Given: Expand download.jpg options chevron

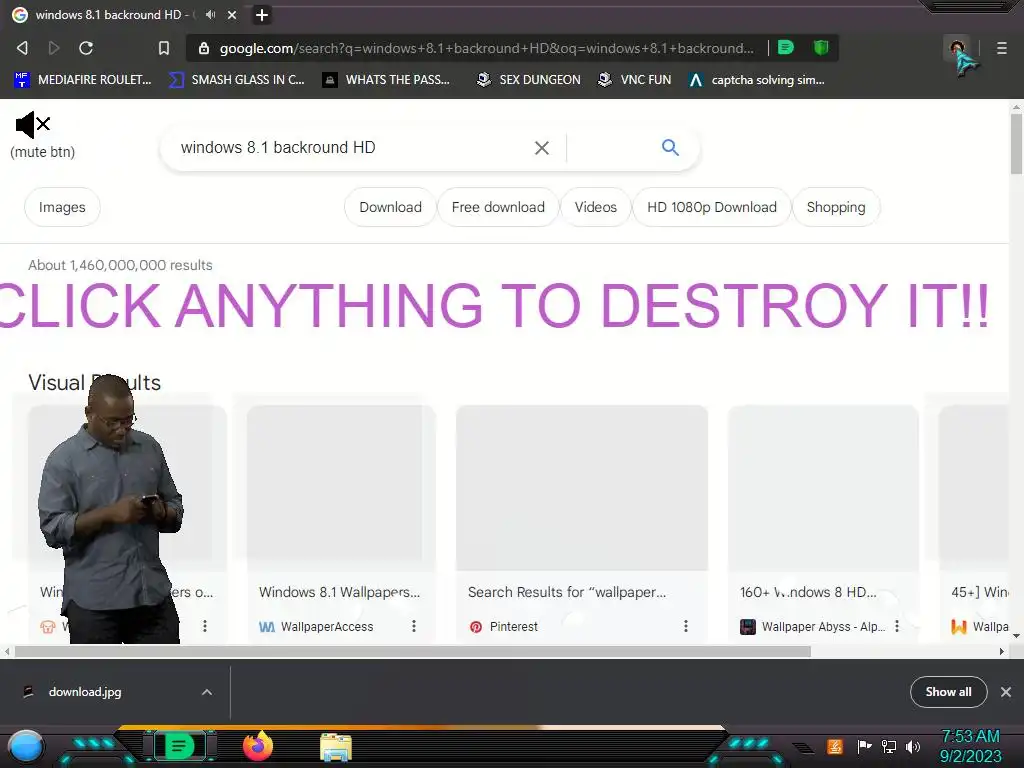Looking at the screenshot, I should coord(207,692).
